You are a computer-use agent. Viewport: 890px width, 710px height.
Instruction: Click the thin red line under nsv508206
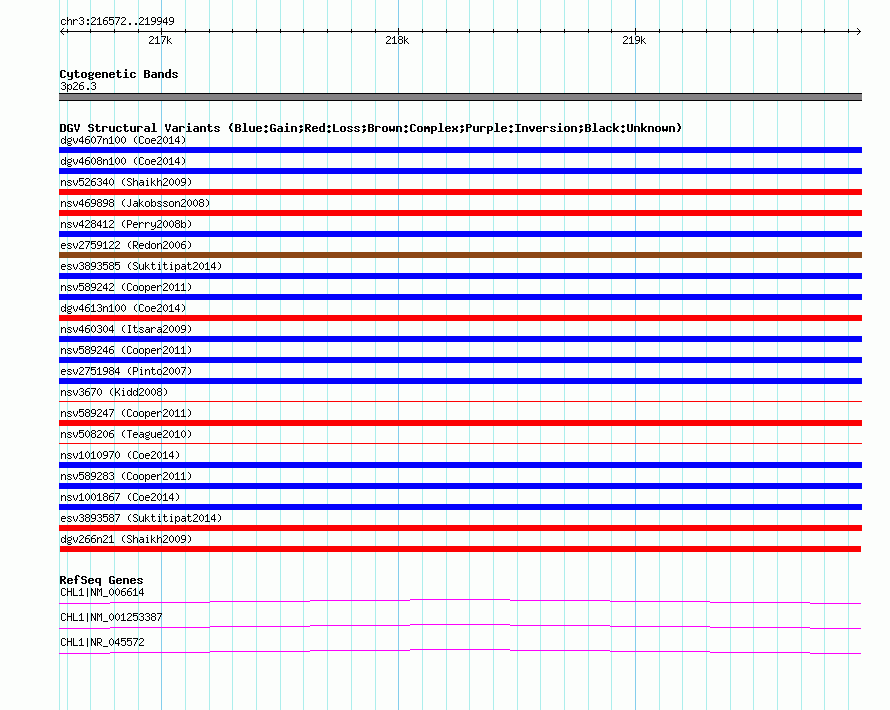tap(460, 443)
